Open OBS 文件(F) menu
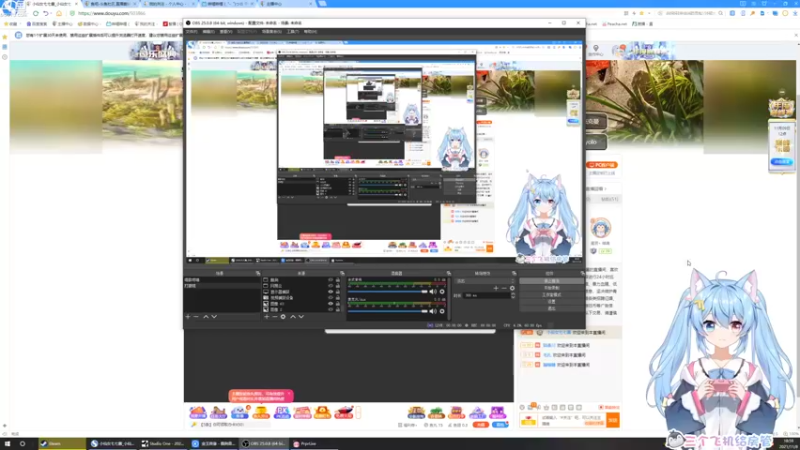The height and width of the screenshot is (450, 800). [191, 32]
